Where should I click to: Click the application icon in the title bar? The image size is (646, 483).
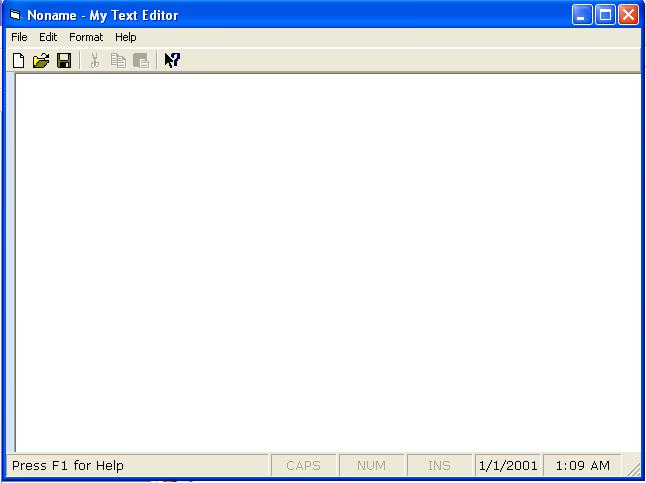(15, 15)
